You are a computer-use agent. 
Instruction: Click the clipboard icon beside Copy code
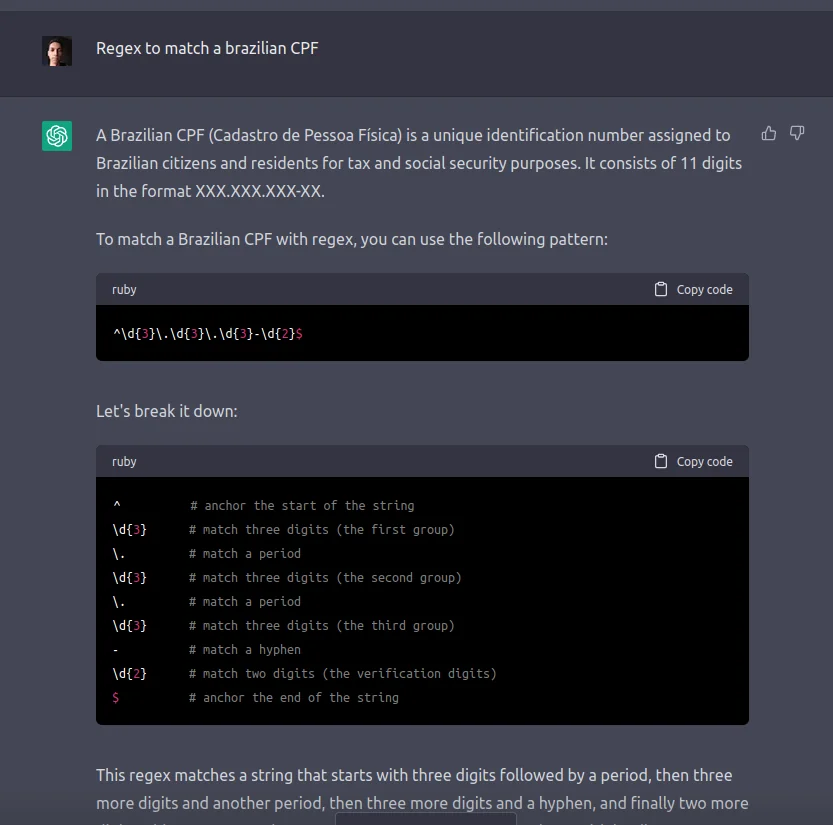coord(661,288)
